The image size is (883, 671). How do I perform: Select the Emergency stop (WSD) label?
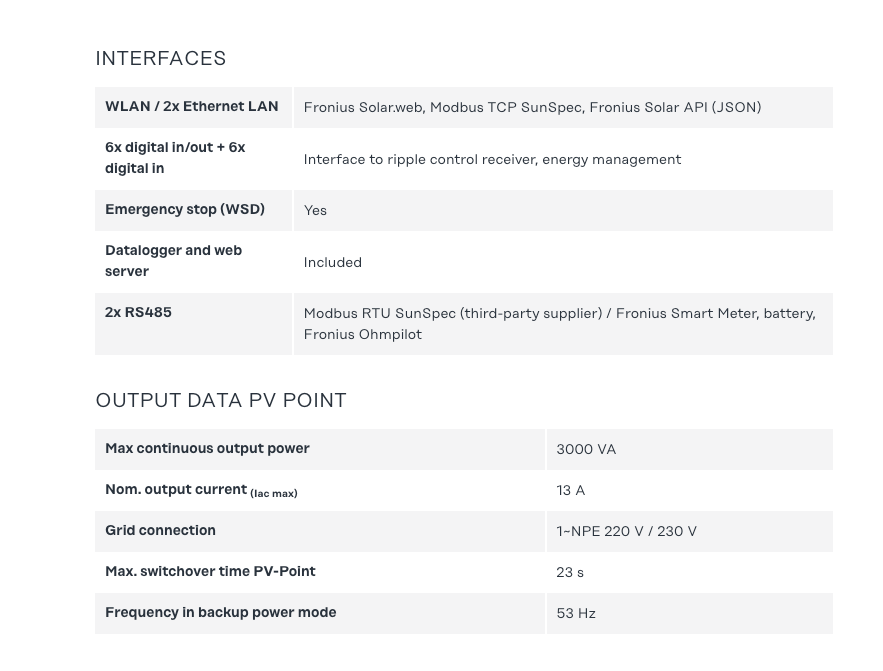(185, 209)
